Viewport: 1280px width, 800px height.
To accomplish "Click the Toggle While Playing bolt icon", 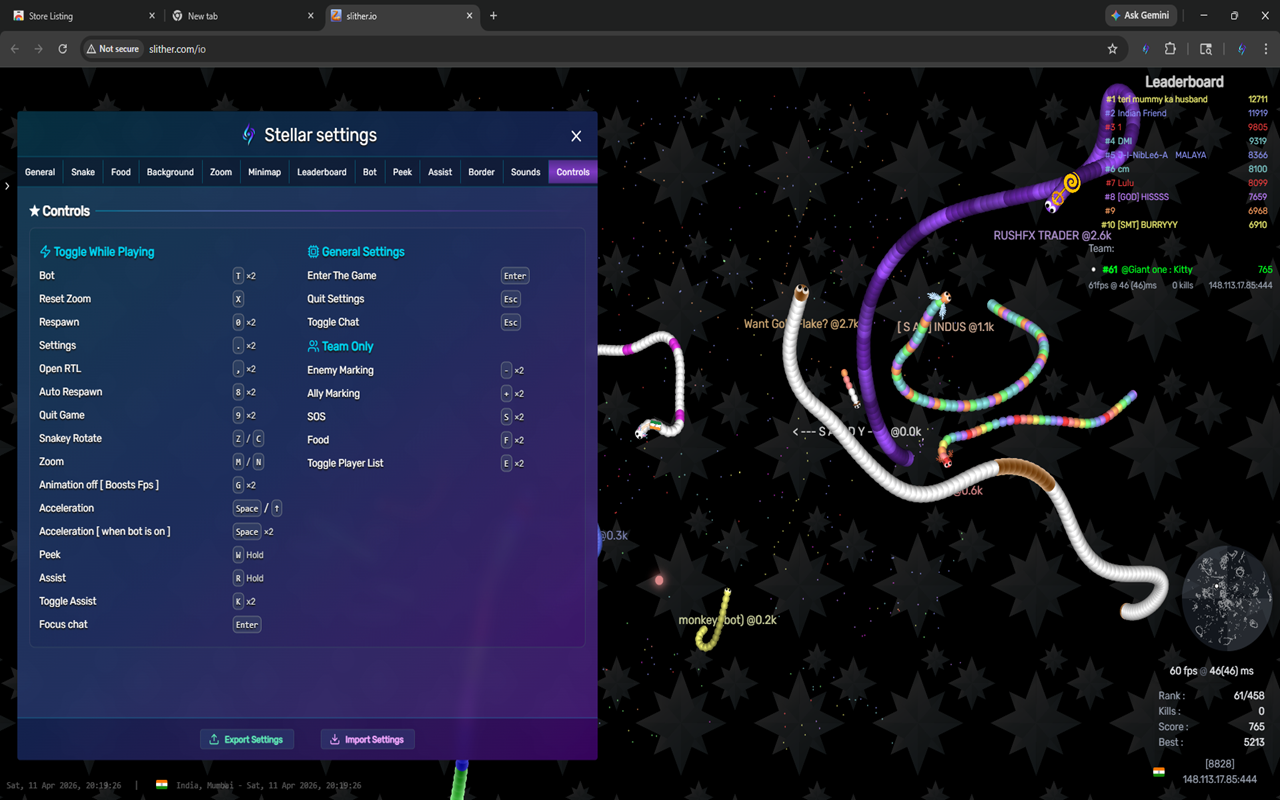I will 45,252.
